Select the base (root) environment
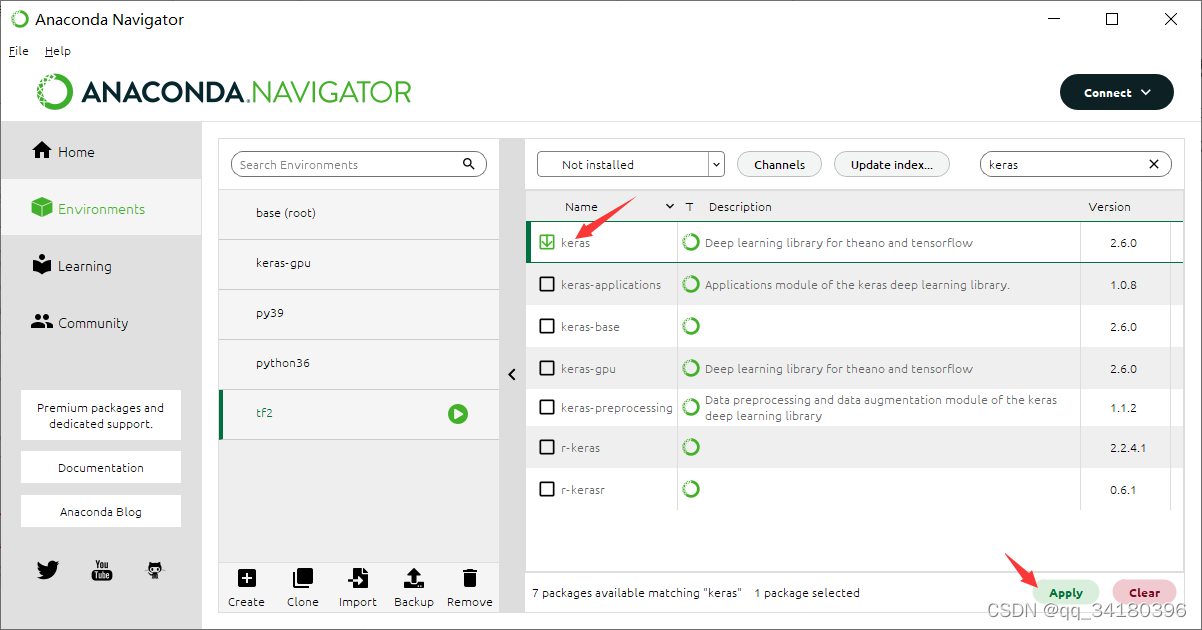 tap(359, 214)
